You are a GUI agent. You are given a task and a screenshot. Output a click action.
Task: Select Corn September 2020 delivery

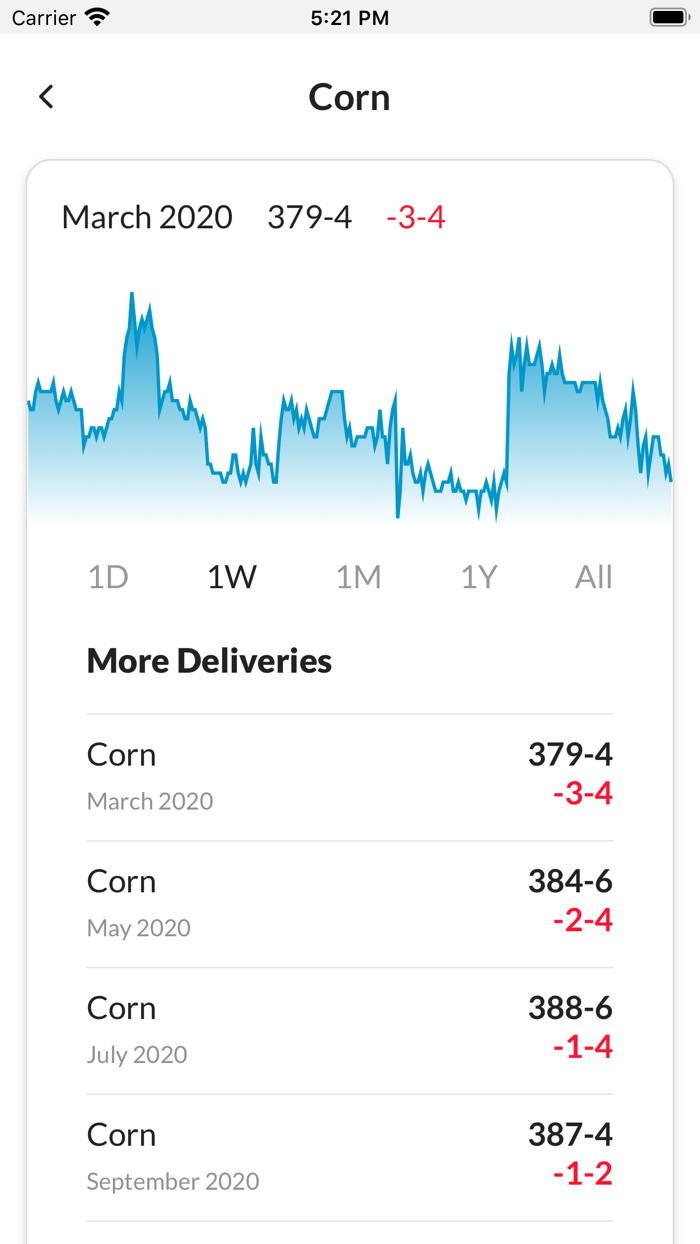(x=350, y=1157)
